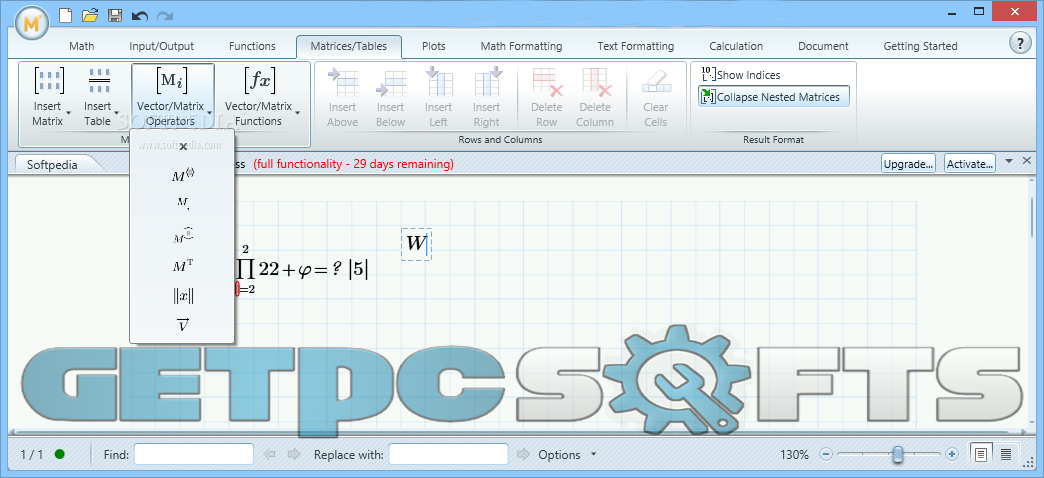
Task: Open the Calculation ribbon tab
Action: pos(736,46)
